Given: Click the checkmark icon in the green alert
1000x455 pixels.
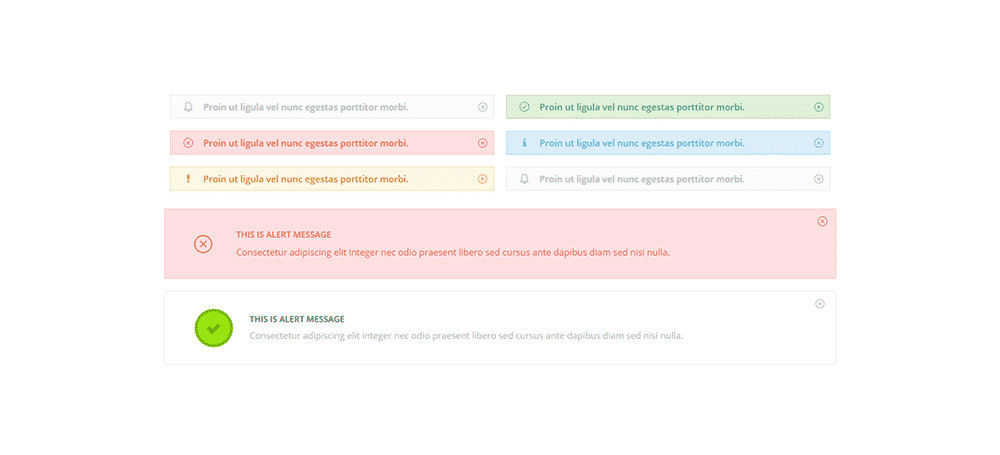Looking at the screenshot, I should (524, 107).
